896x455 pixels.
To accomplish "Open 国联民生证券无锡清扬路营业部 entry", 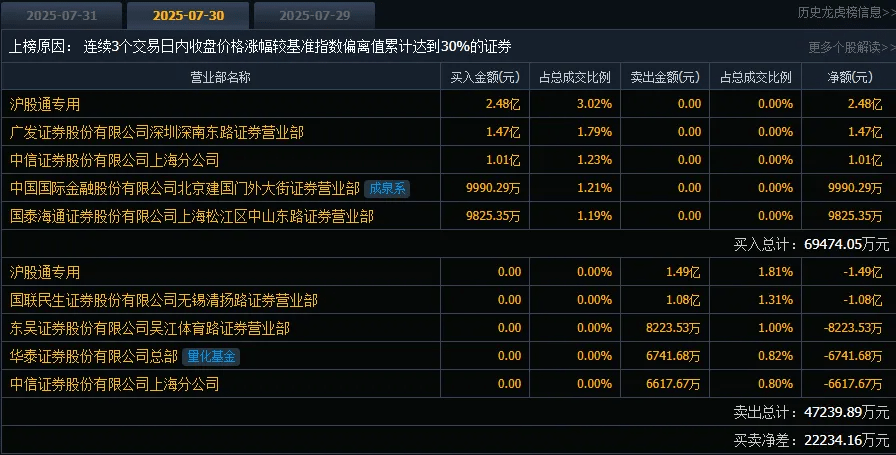I will coord(163,300).
